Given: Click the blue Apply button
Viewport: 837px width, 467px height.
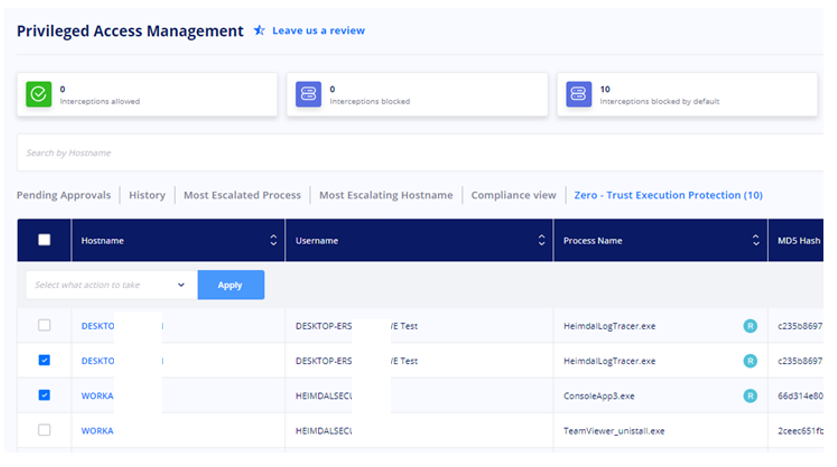Looking at the screenshot, I should click(231, 285).
